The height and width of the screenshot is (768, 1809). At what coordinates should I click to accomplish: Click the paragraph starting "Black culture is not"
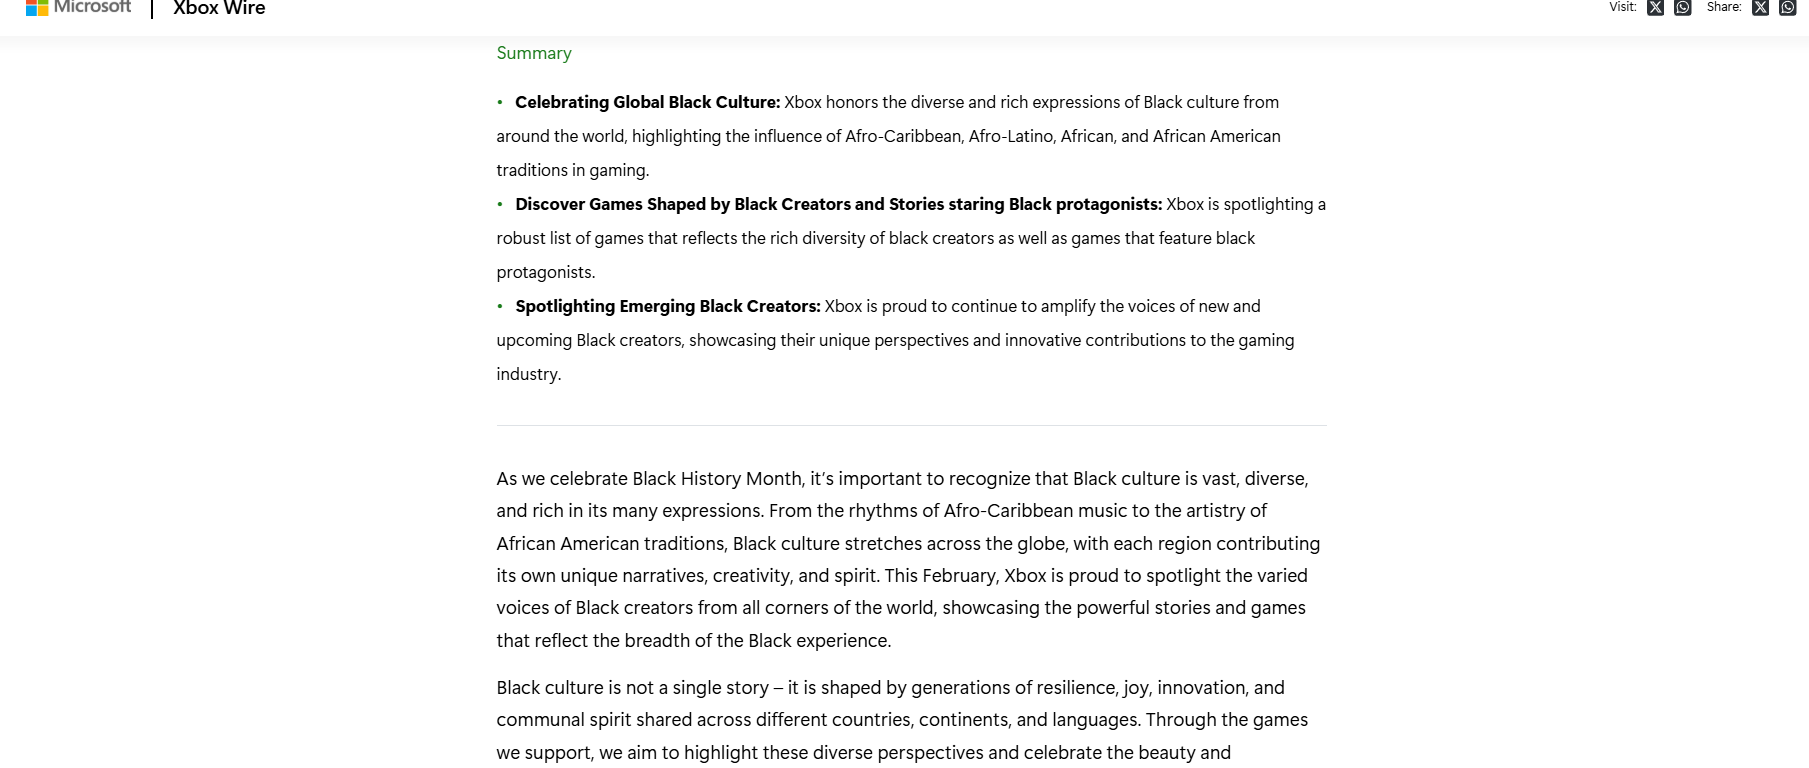pos(902,720)
